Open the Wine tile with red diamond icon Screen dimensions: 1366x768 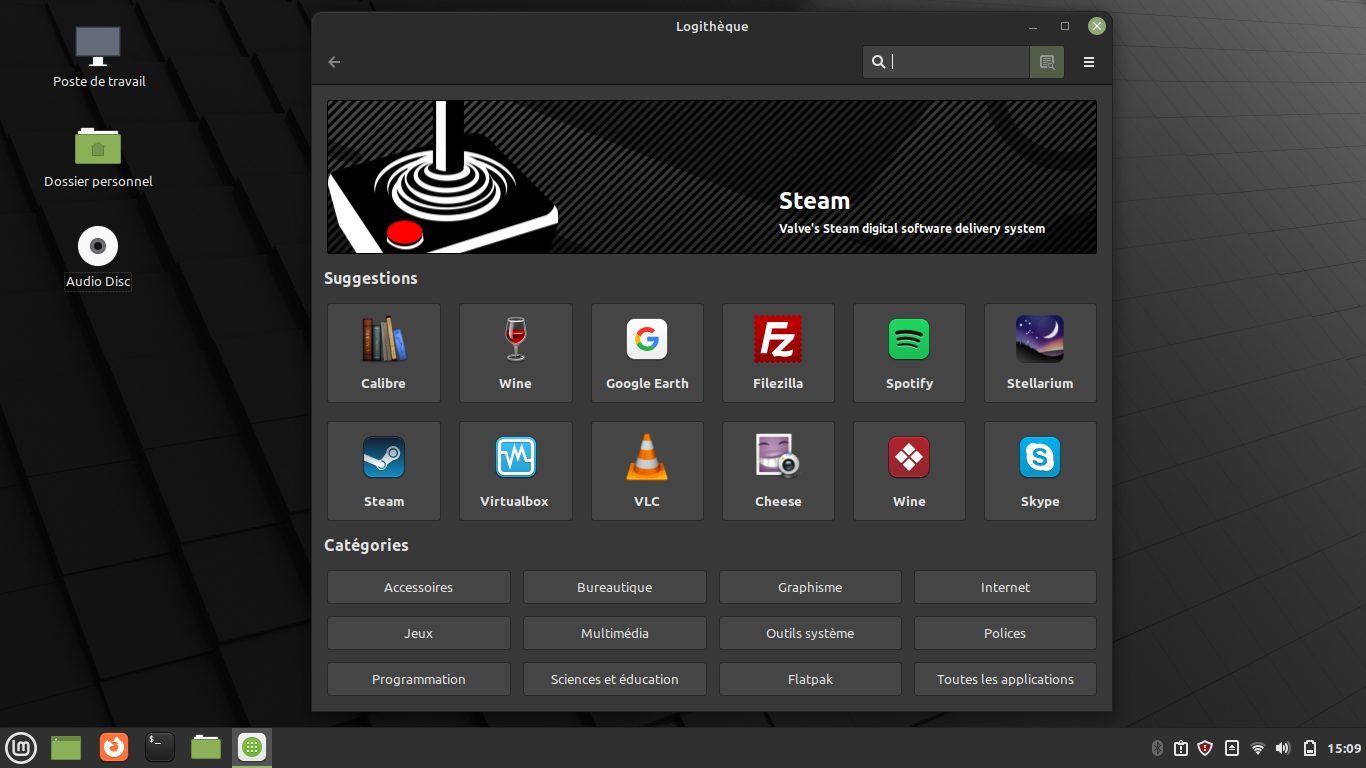pos(909,471)
